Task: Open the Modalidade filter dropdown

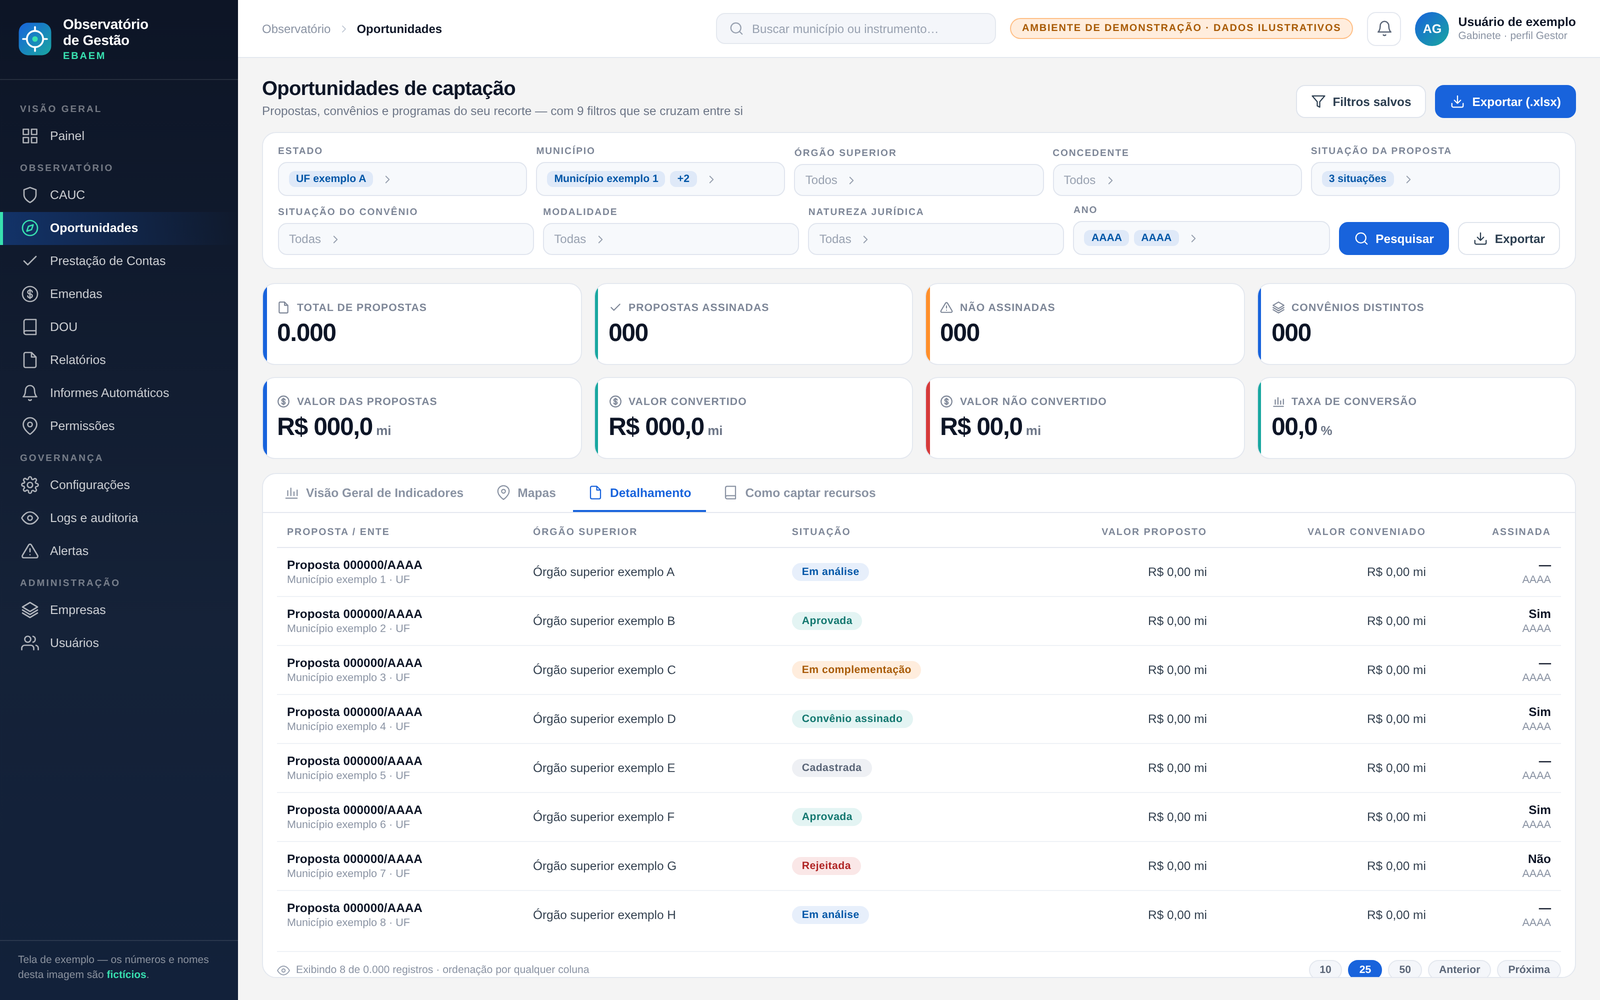Action: click(x=671, y=239)
